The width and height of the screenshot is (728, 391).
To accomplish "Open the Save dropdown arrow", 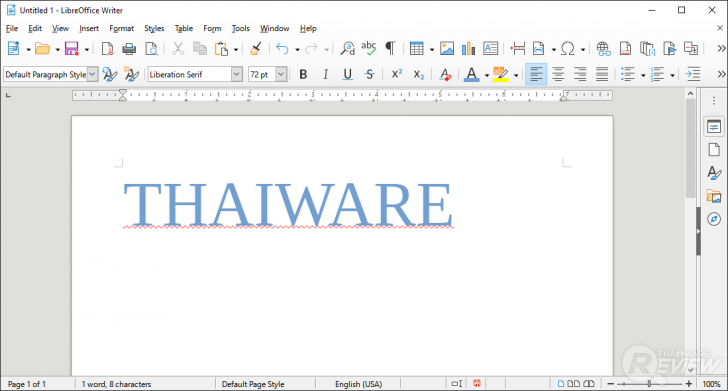I will 86,49.
